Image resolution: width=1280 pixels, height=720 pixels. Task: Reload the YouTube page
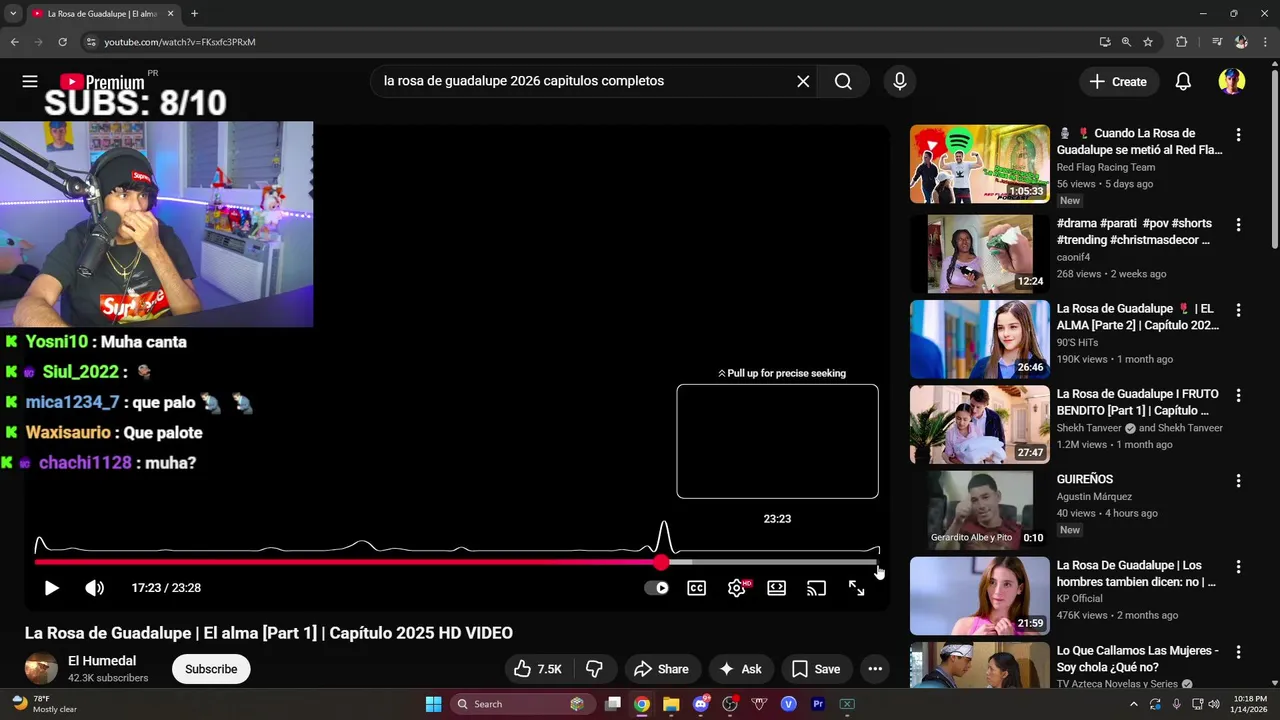coord(62,42)
